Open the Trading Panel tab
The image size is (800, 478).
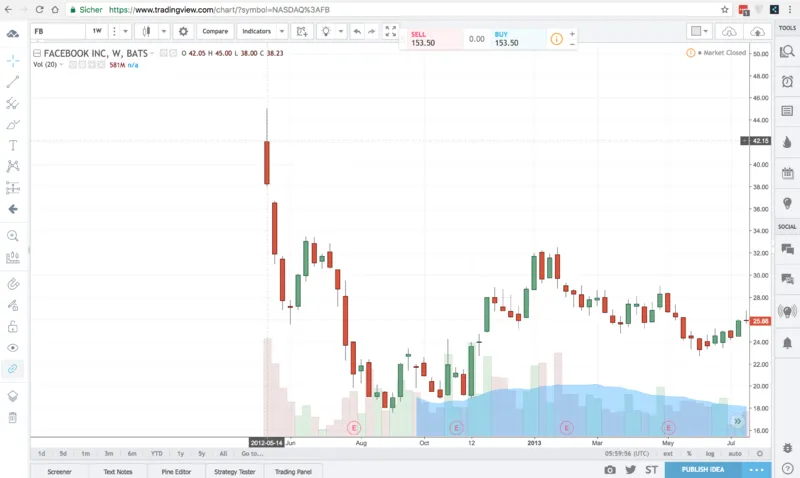click(x=293, y=471)
